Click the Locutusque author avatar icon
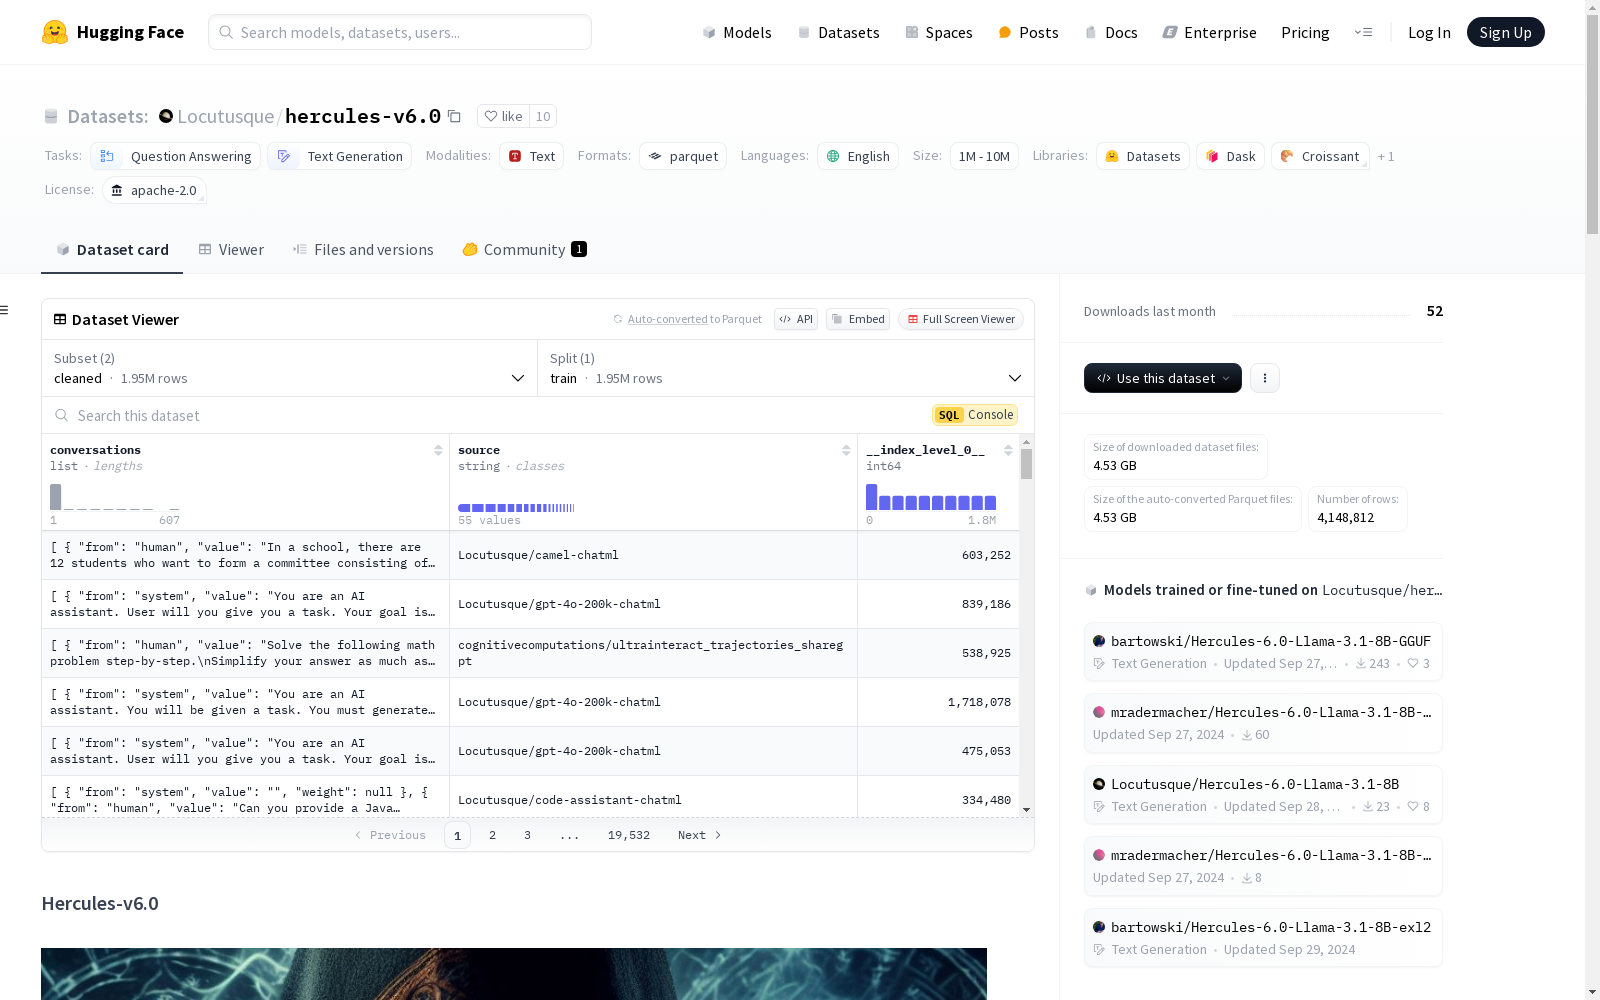The height and width of the screenshot is (1000, 1600). [166, 116]
